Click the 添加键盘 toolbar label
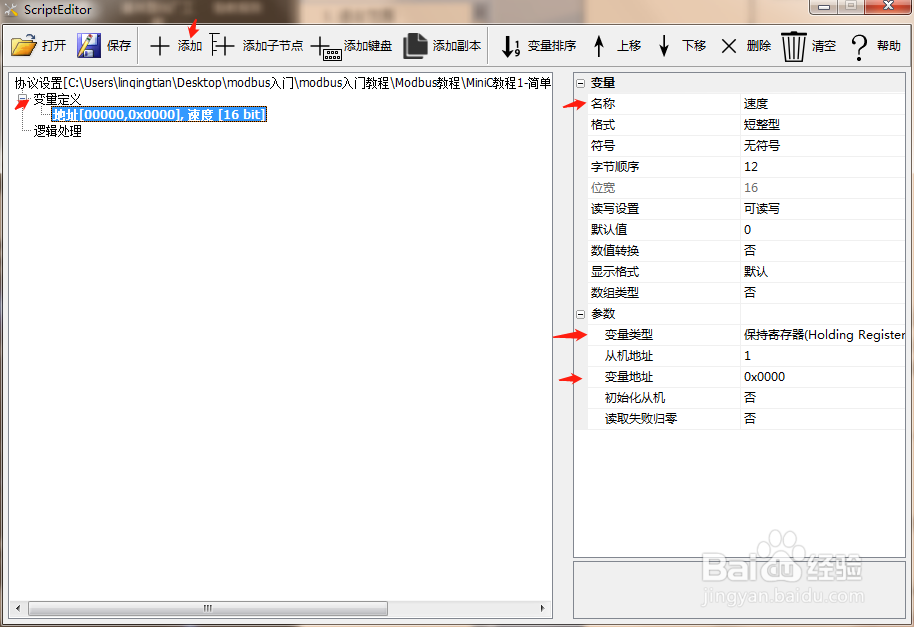Viewport: 914px width, 627px height. click(x=368, y=45)
